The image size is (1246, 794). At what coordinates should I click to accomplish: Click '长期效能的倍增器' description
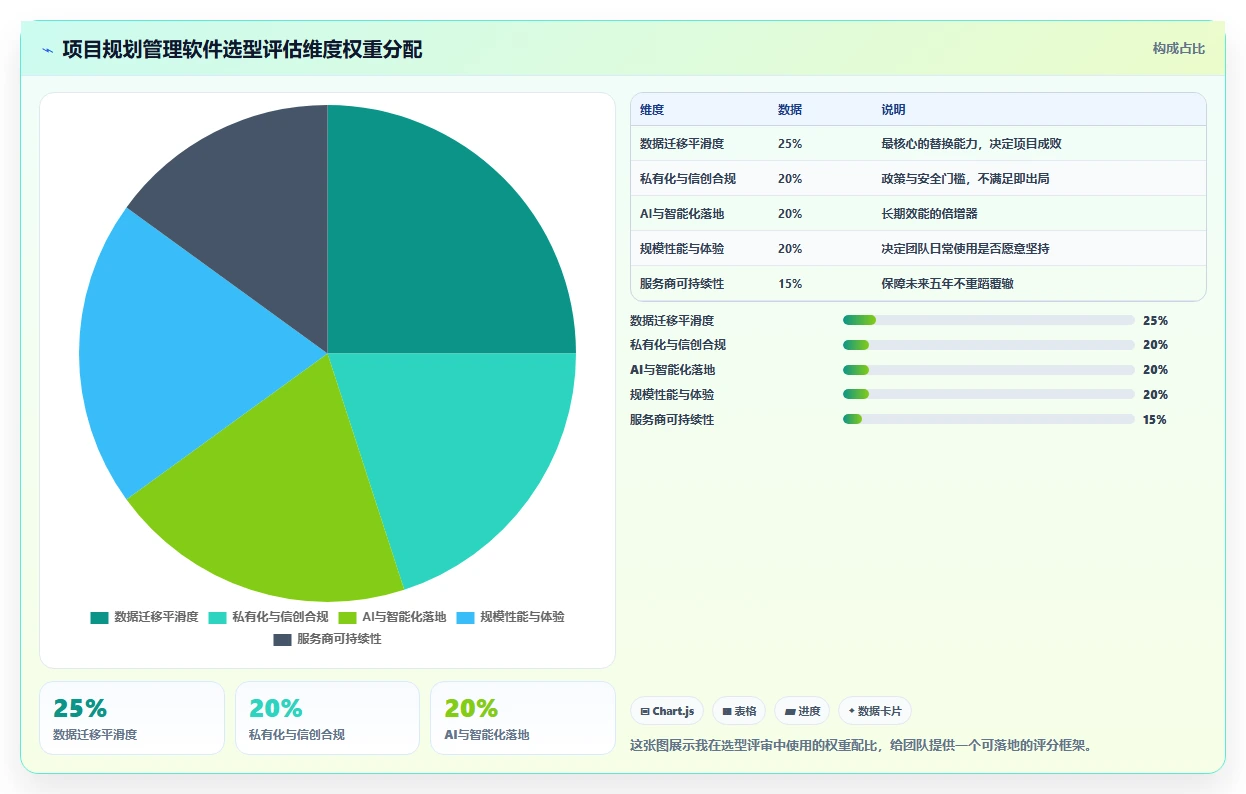tap(929, 214)
